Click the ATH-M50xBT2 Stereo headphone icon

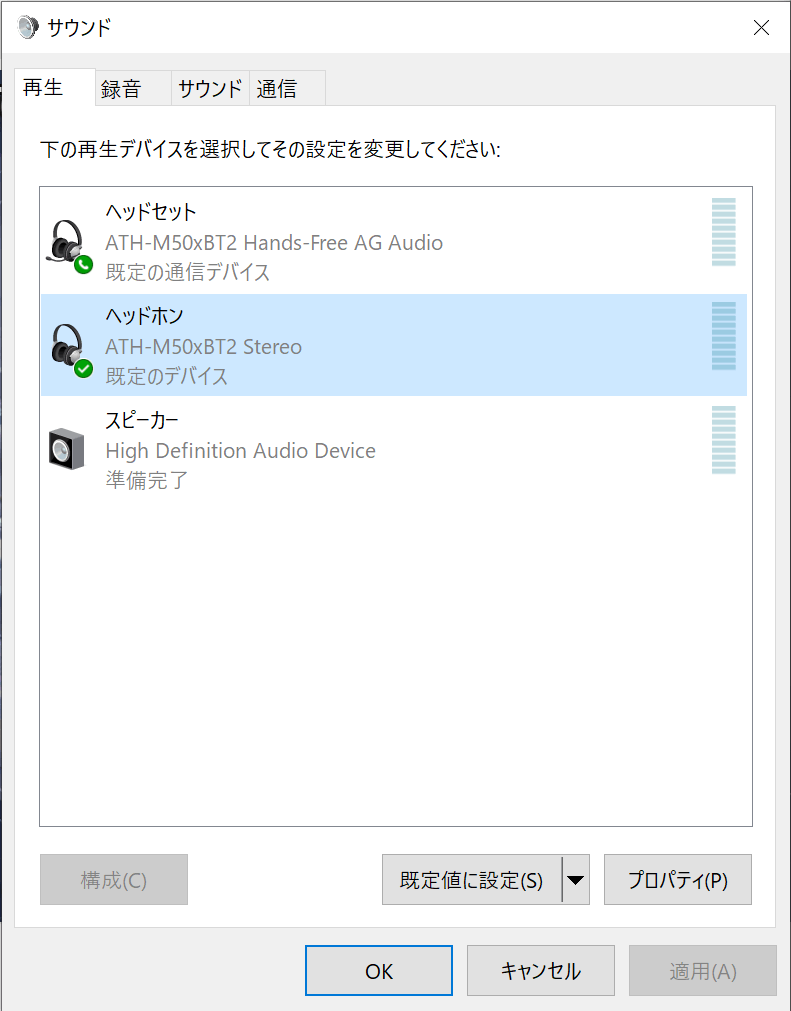click(69, 350)
